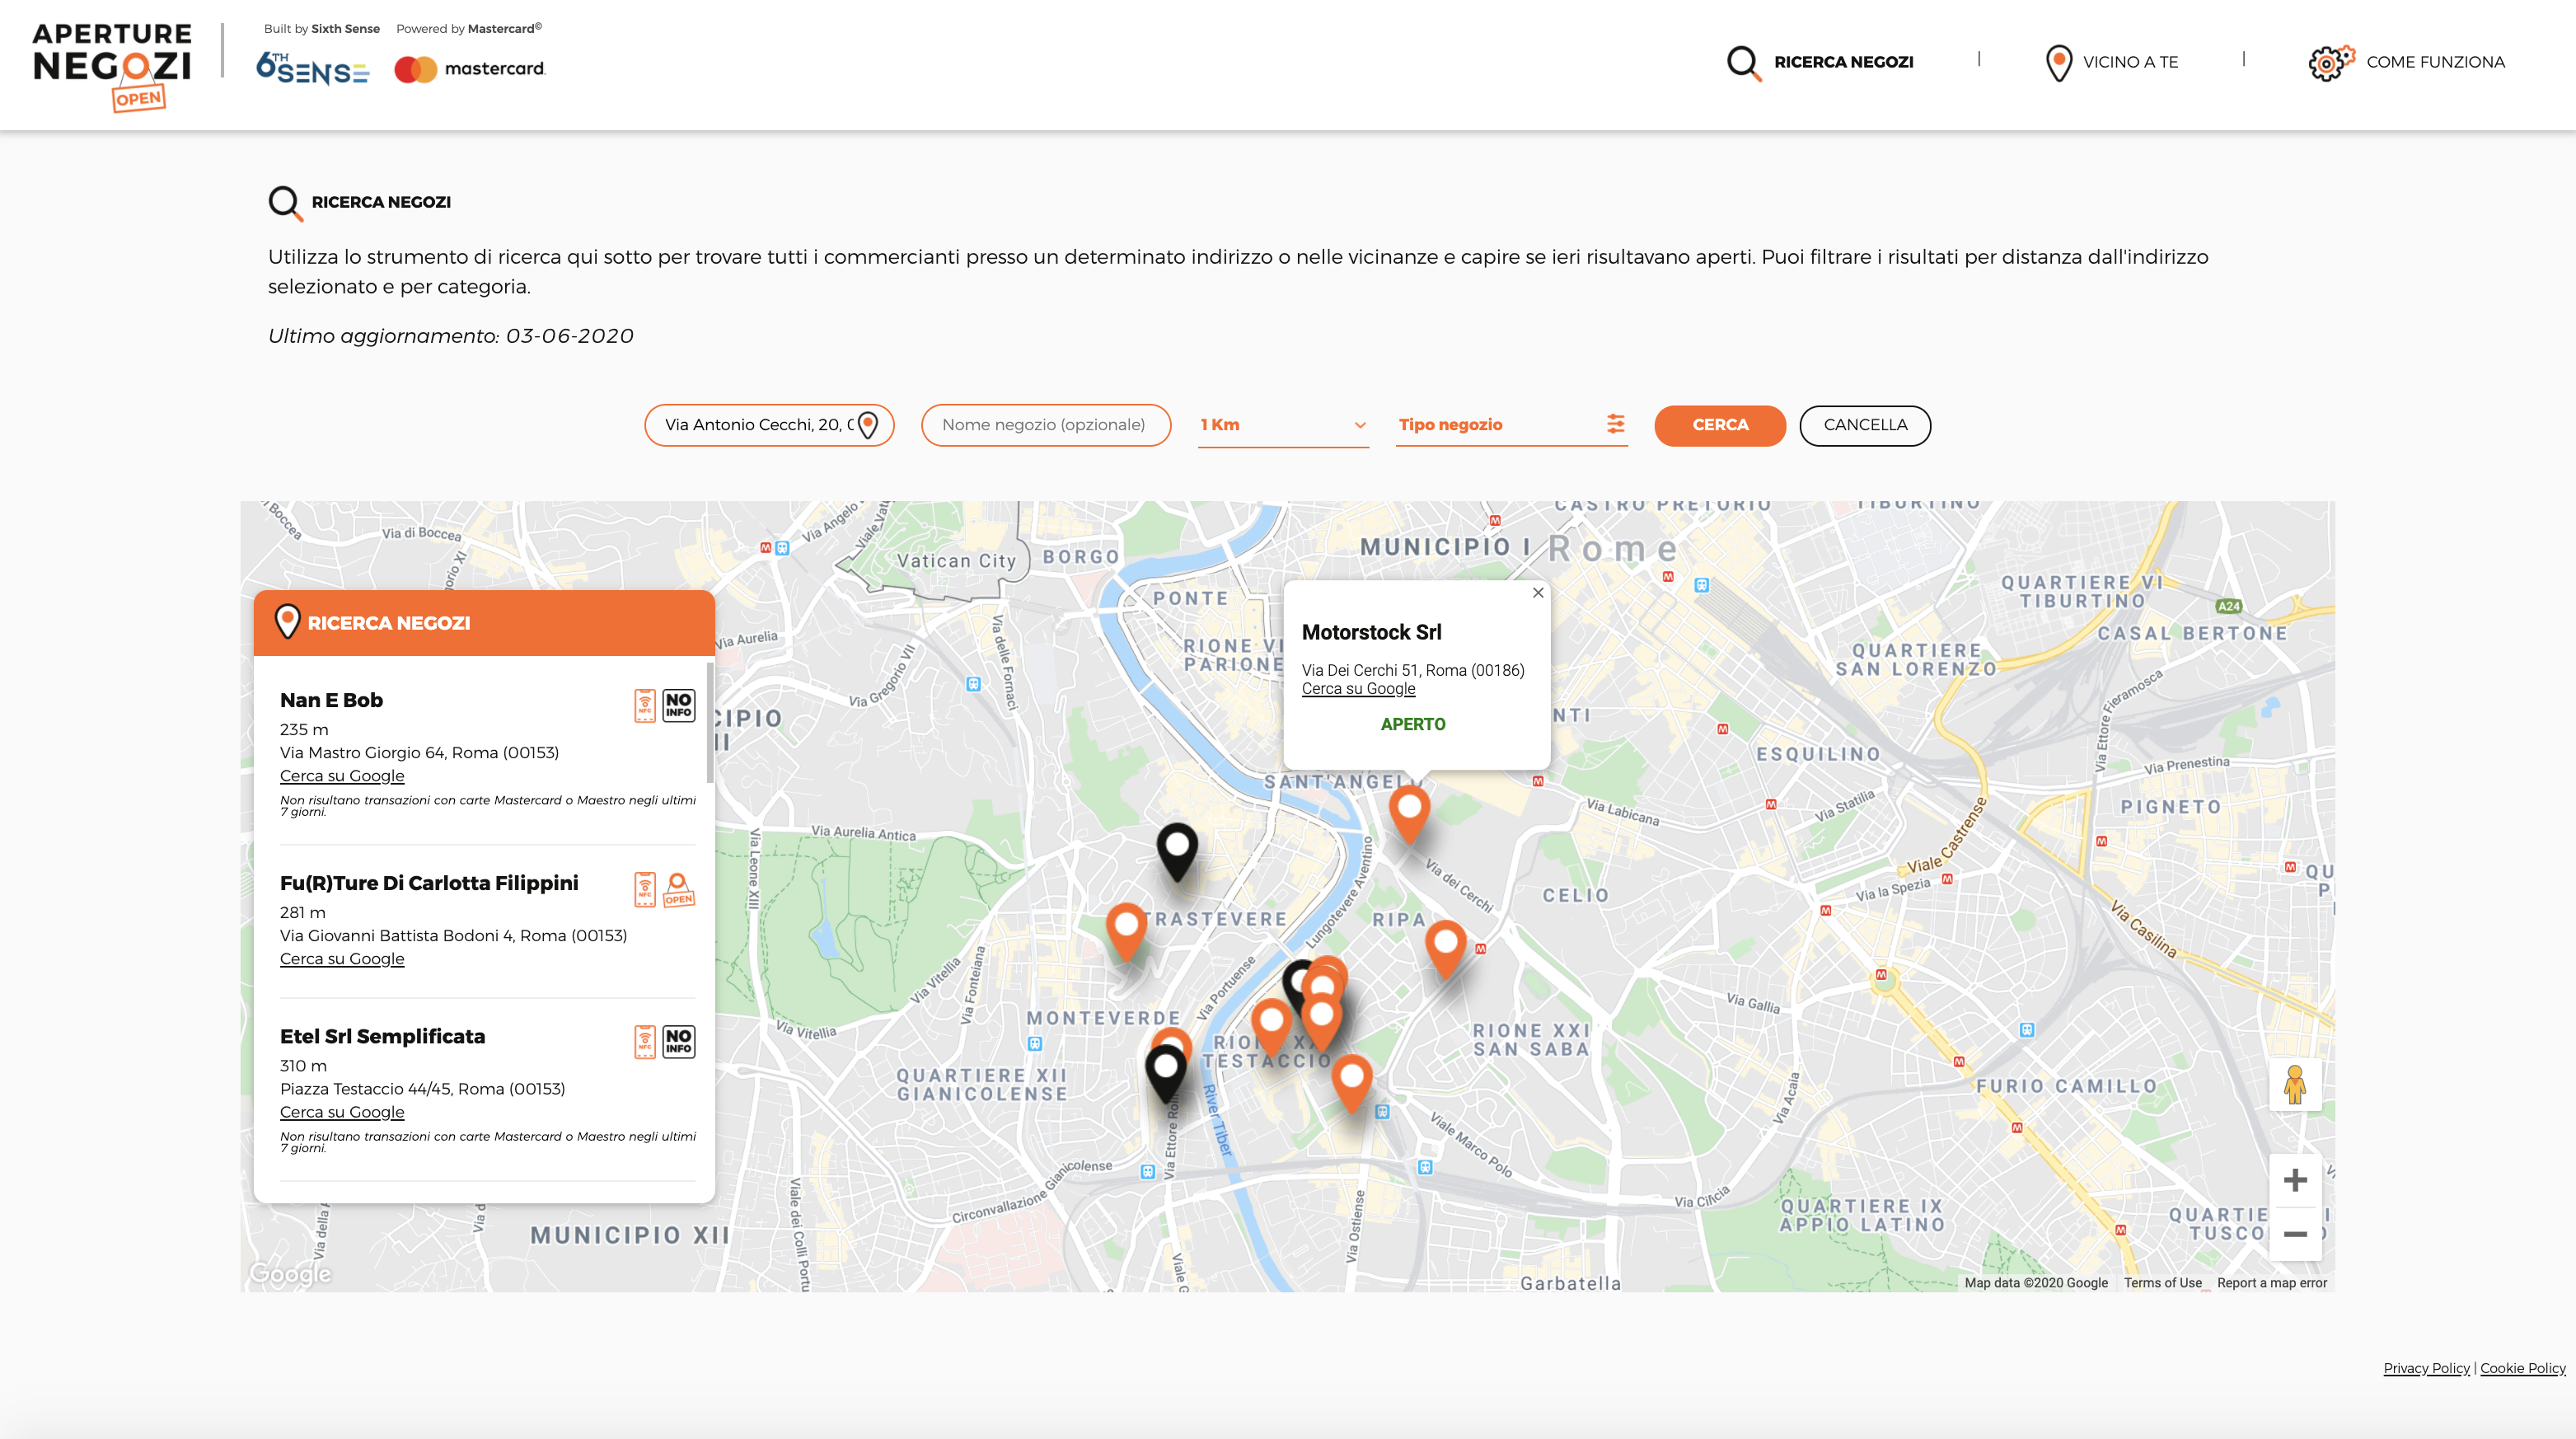This screenshot has height=1439, width=2576.
Task: Click NO INFO icon for Nan E Bob
Action: click(679, 706)
